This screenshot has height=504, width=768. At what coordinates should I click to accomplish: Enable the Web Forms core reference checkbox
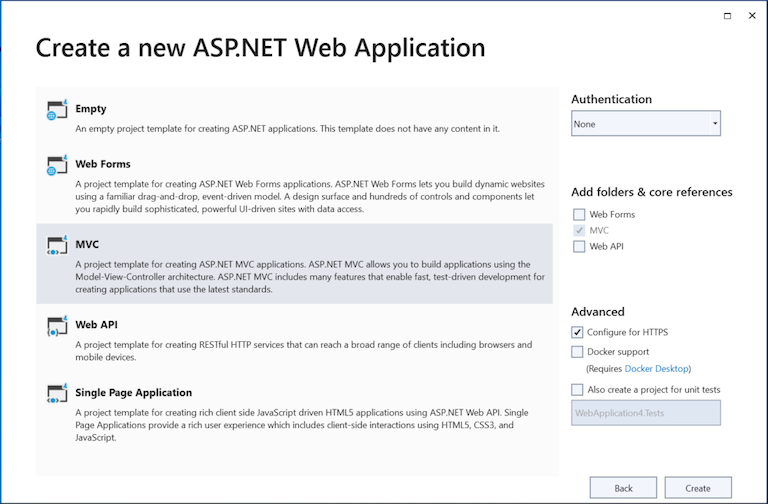click(579, 215)
